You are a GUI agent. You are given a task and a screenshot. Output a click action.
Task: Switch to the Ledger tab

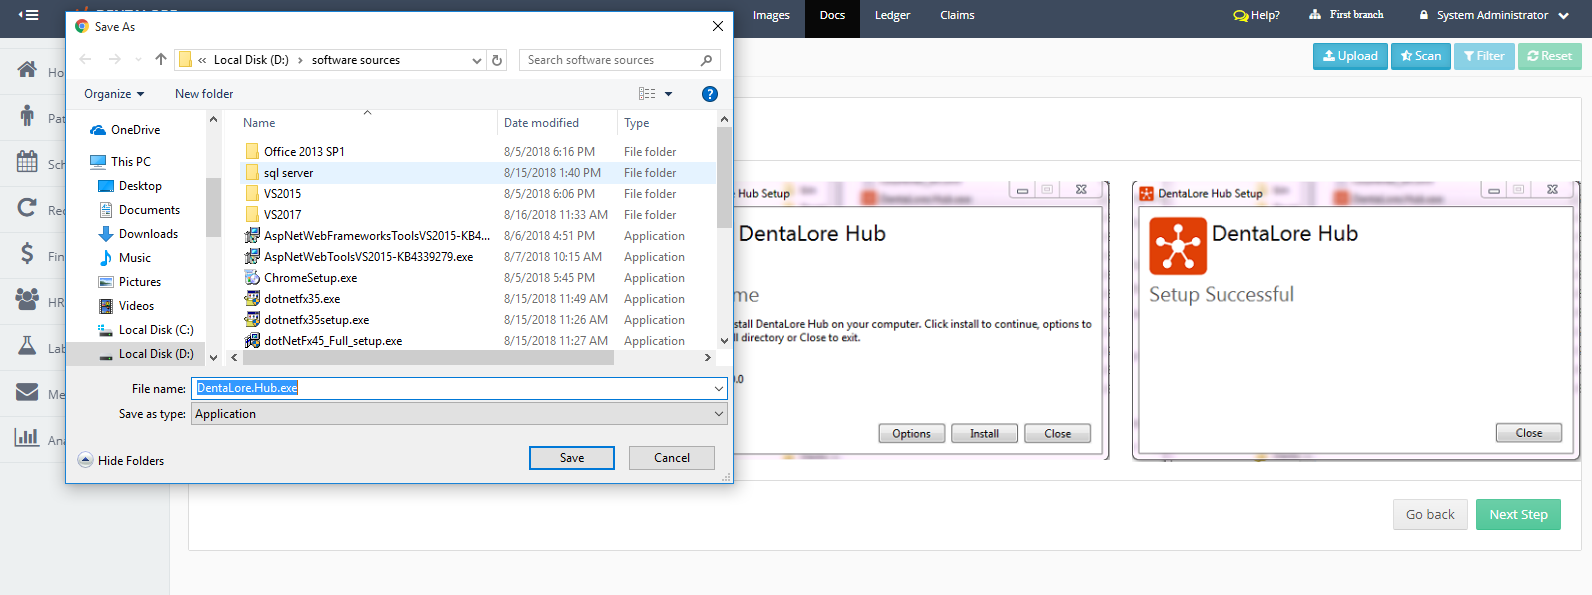click(x=892, y=15)
